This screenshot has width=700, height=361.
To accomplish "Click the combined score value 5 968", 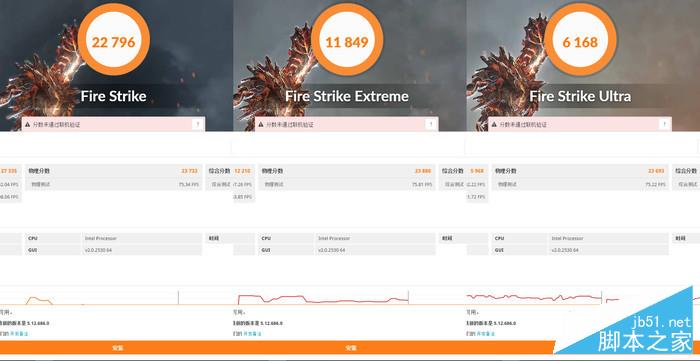I will click(x=477, y=171).
